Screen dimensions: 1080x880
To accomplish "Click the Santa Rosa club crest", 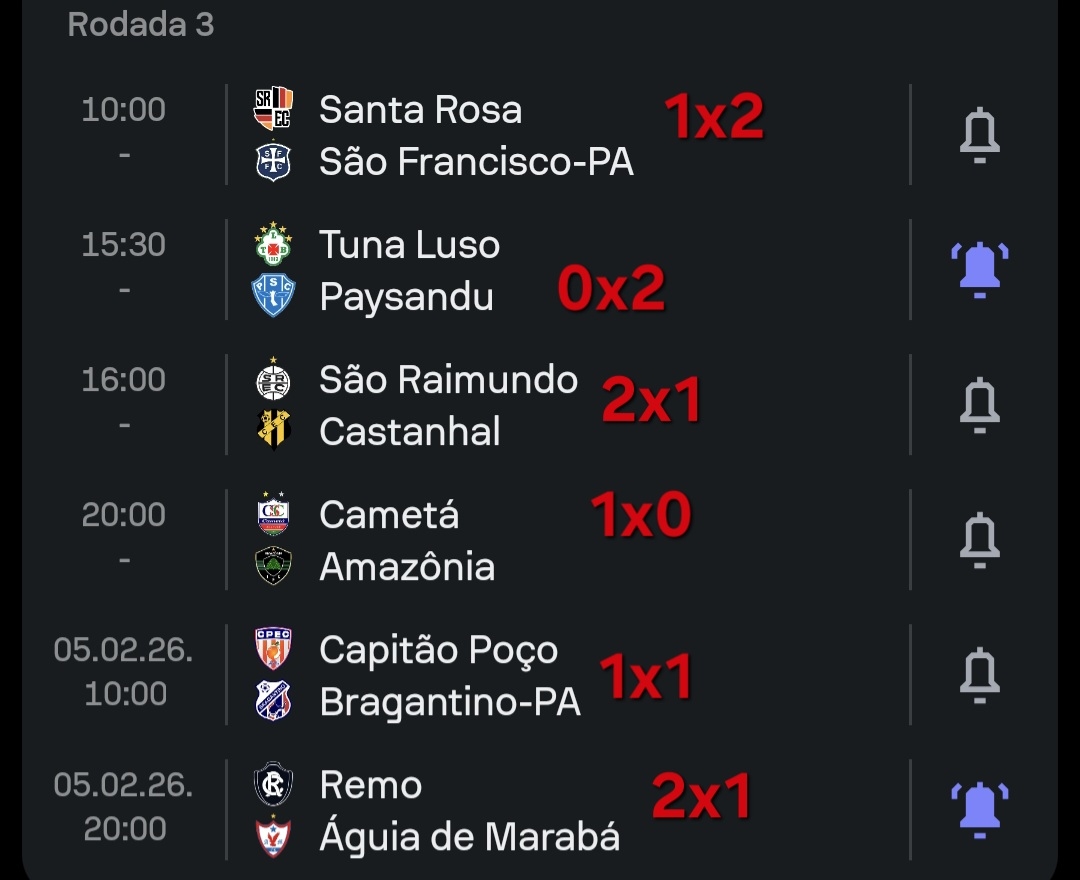I will tap(273, 109).
